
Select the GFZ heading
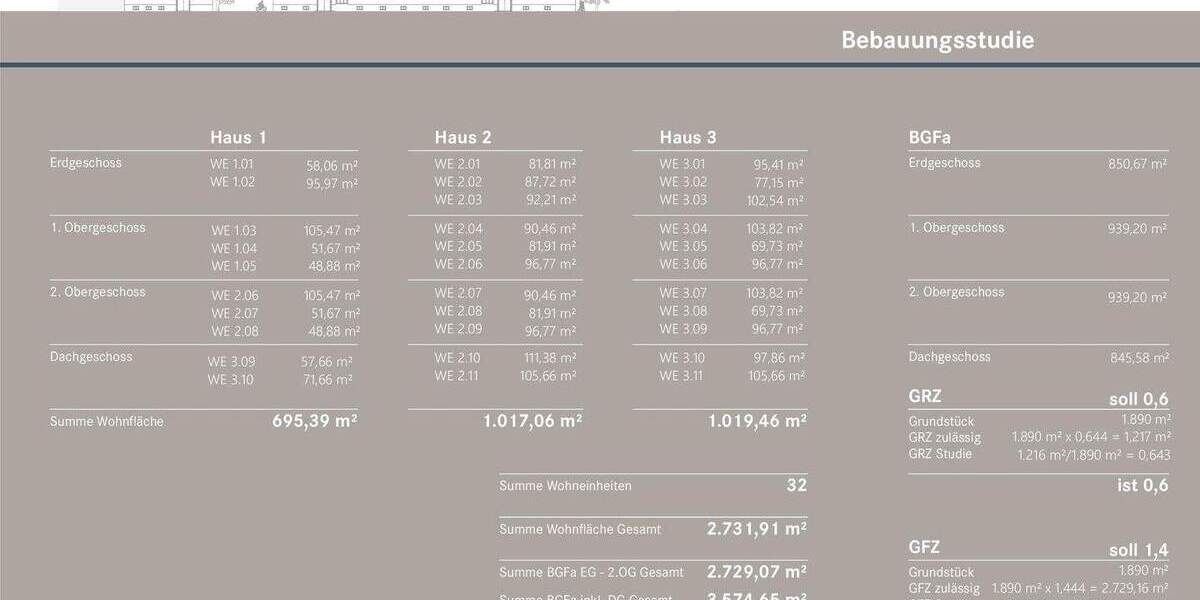(x=924, y=548)
